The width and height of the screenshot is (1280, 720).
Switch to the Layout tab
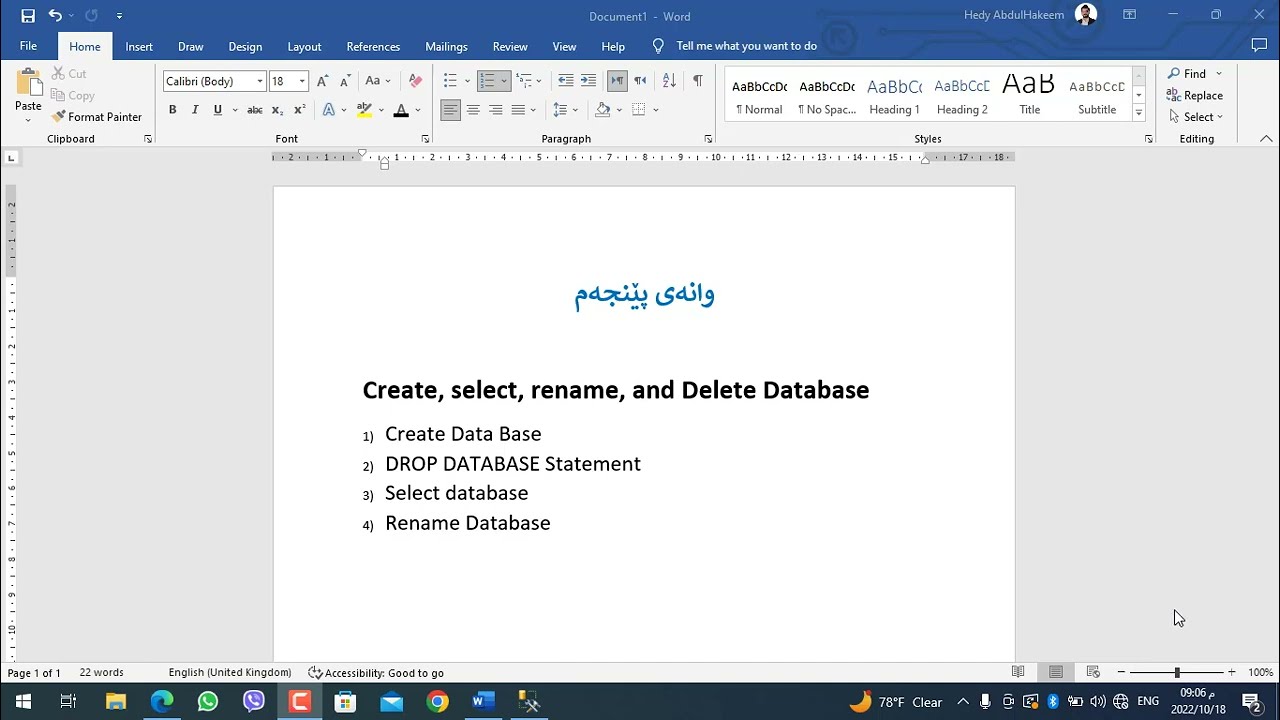tap(304, 46)
